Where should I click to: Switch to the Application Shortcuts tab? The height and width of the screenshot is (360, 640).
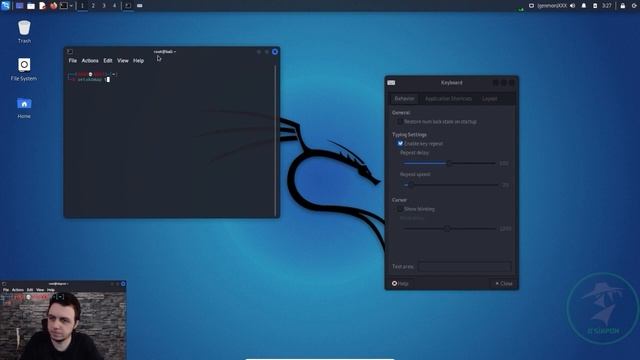coord(448,98)
